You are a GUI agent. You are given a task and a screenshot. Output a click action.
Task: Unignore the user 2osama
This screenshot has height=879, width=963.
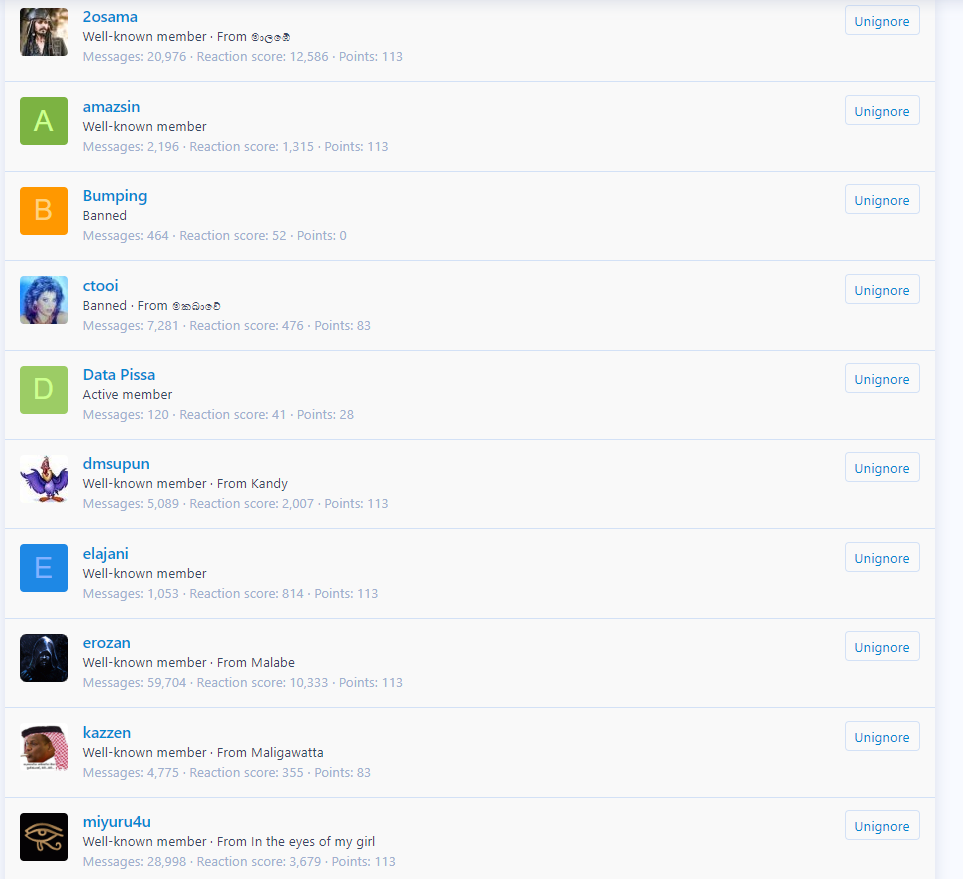click(882, 21)
